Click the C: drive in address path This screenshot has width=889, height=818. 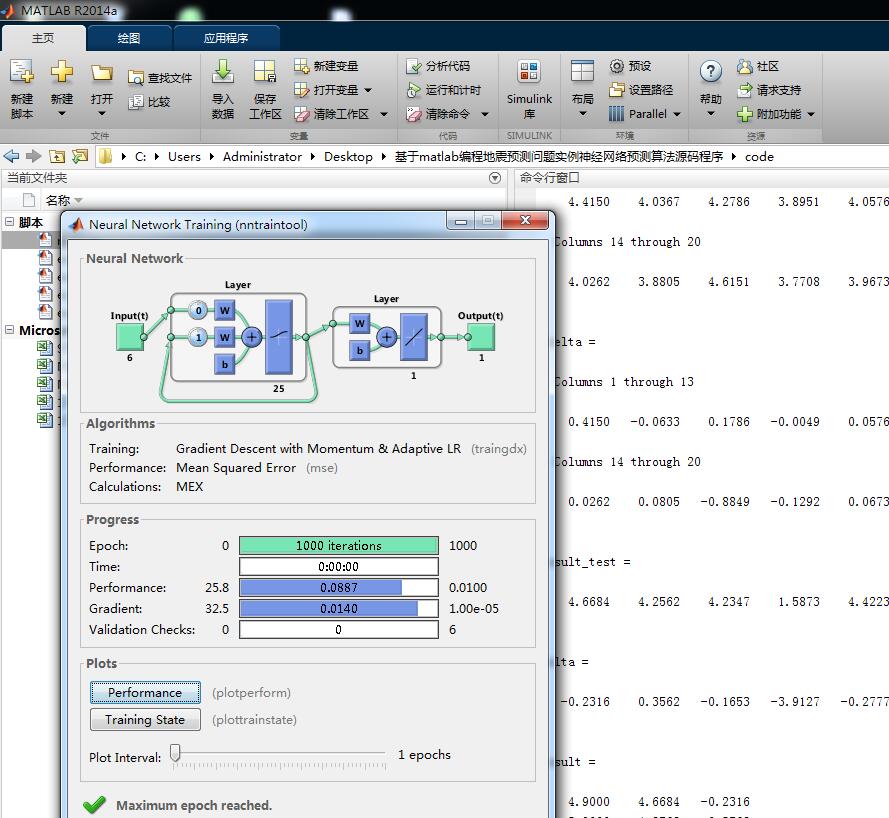[140, 156]
